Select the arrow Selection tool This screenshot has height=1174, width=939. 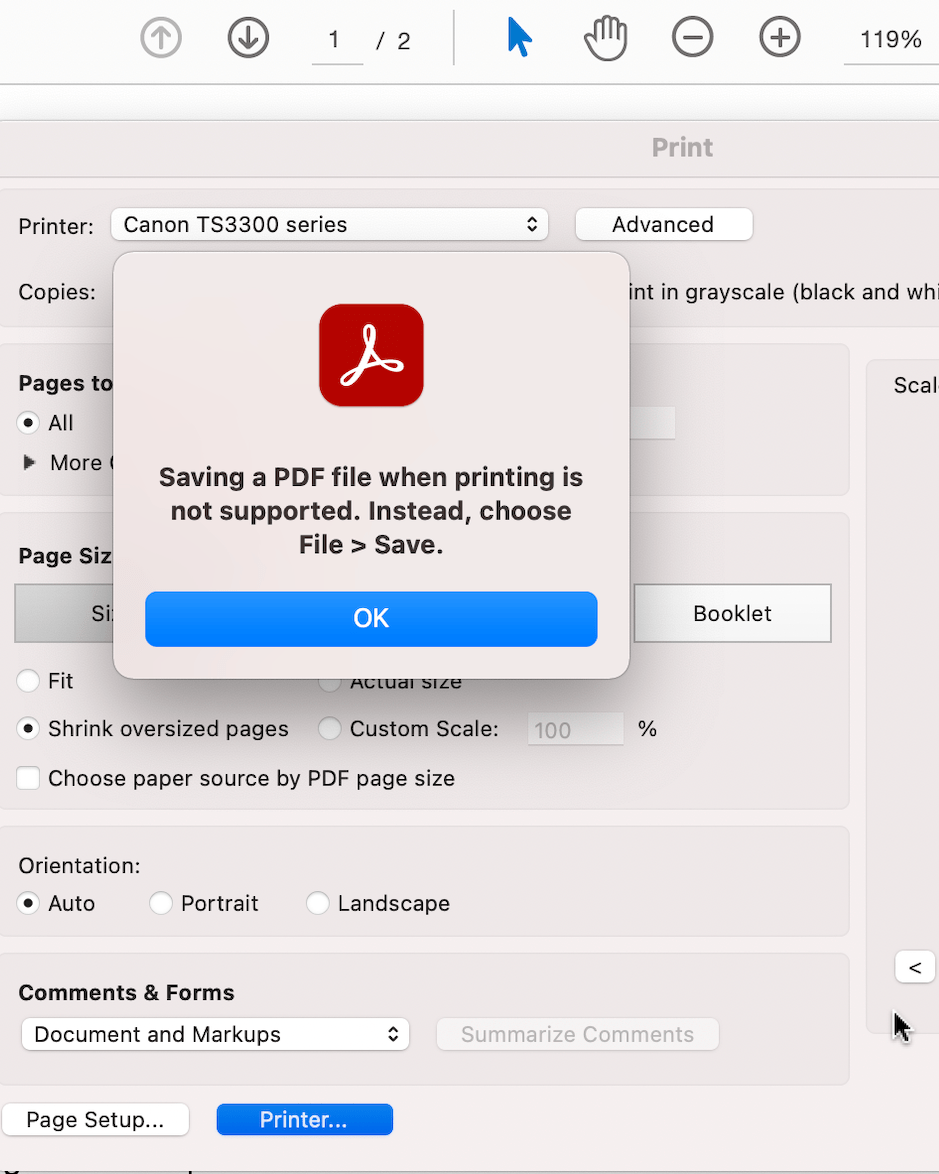(518, 37)
